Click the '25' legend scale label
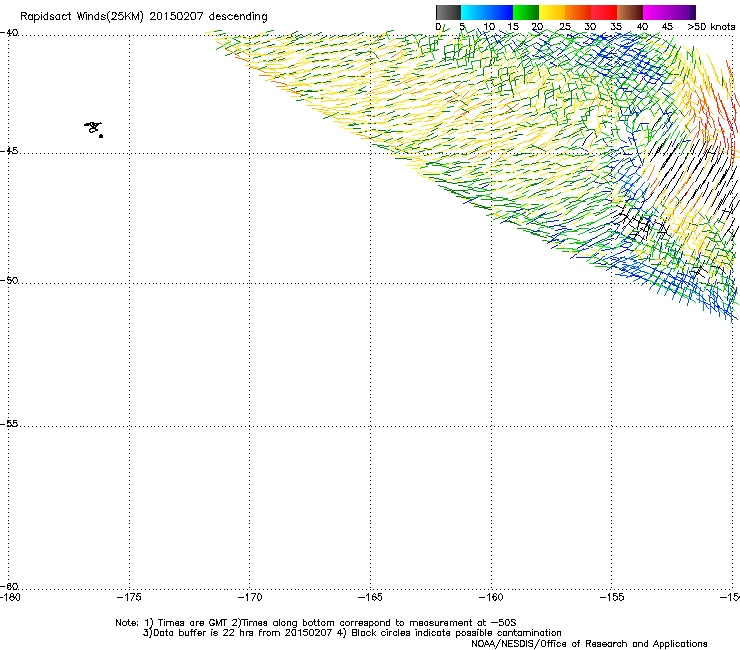 coord(565,27)
